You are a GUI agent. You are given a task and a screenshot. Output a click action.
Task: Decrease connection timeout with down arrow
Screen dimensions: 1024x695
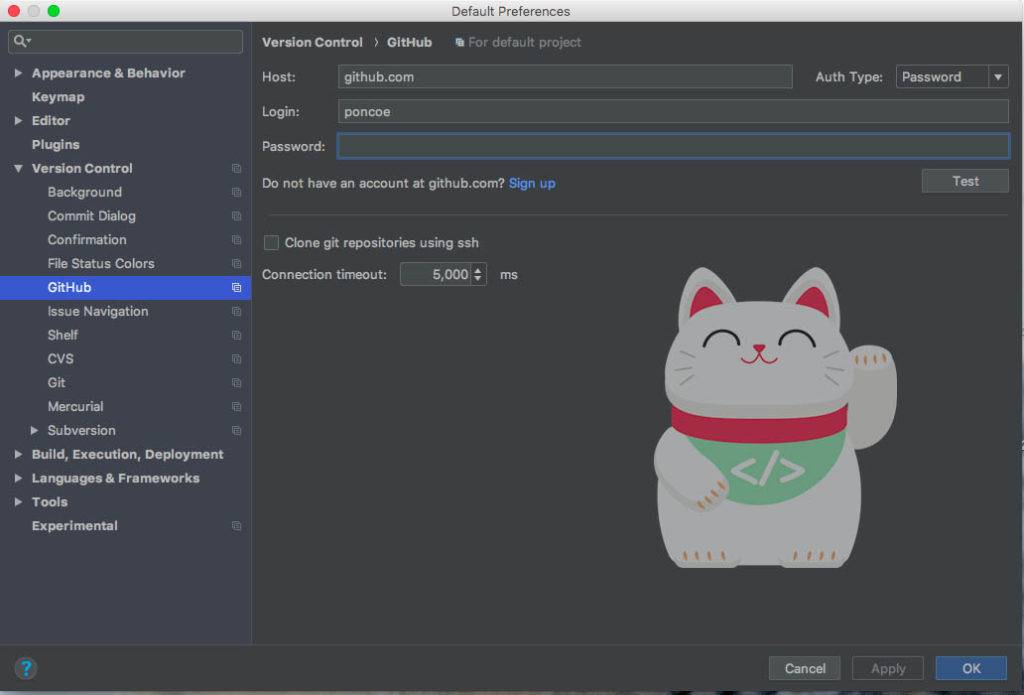point(478,279)
